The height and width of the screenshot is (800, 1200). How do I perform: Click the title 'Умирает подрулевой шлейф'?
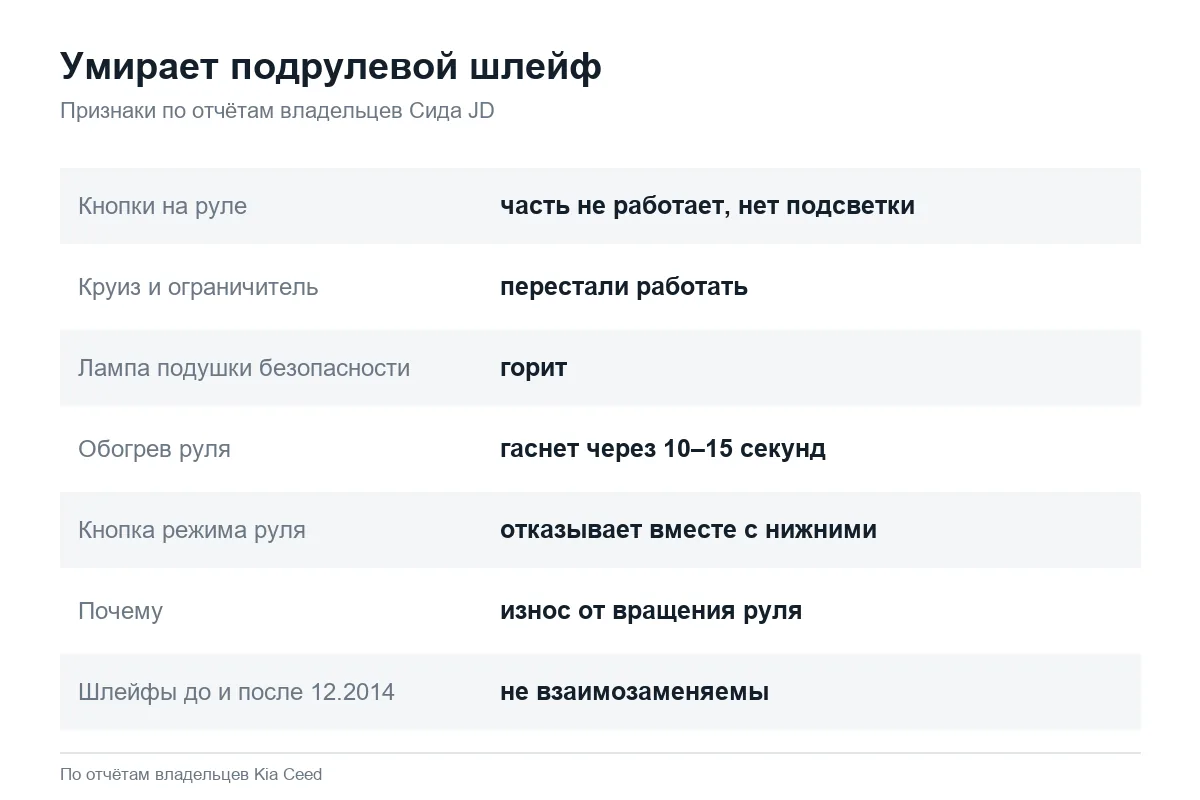[x=331, y=67]
